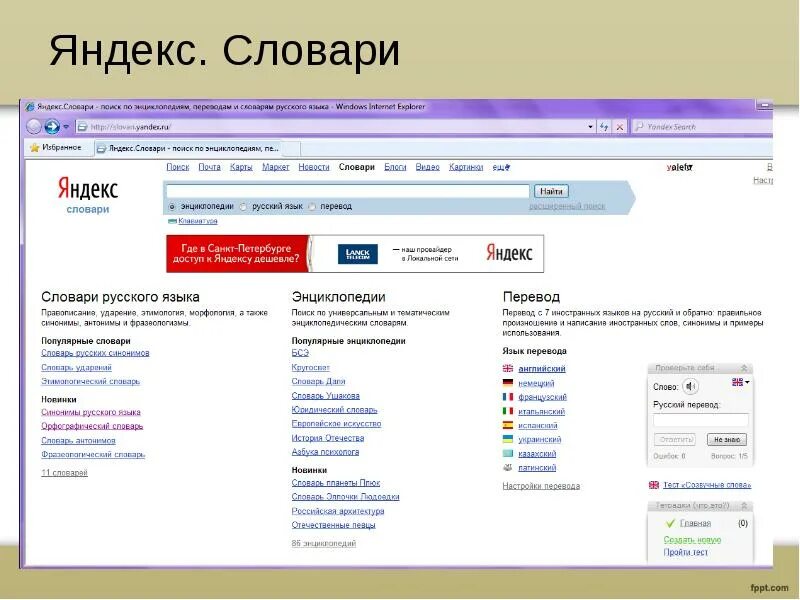Open Тест «Созвучные слова» link
Image resolution: width=800 pixels, height=600 pixels.
(707, 485)
